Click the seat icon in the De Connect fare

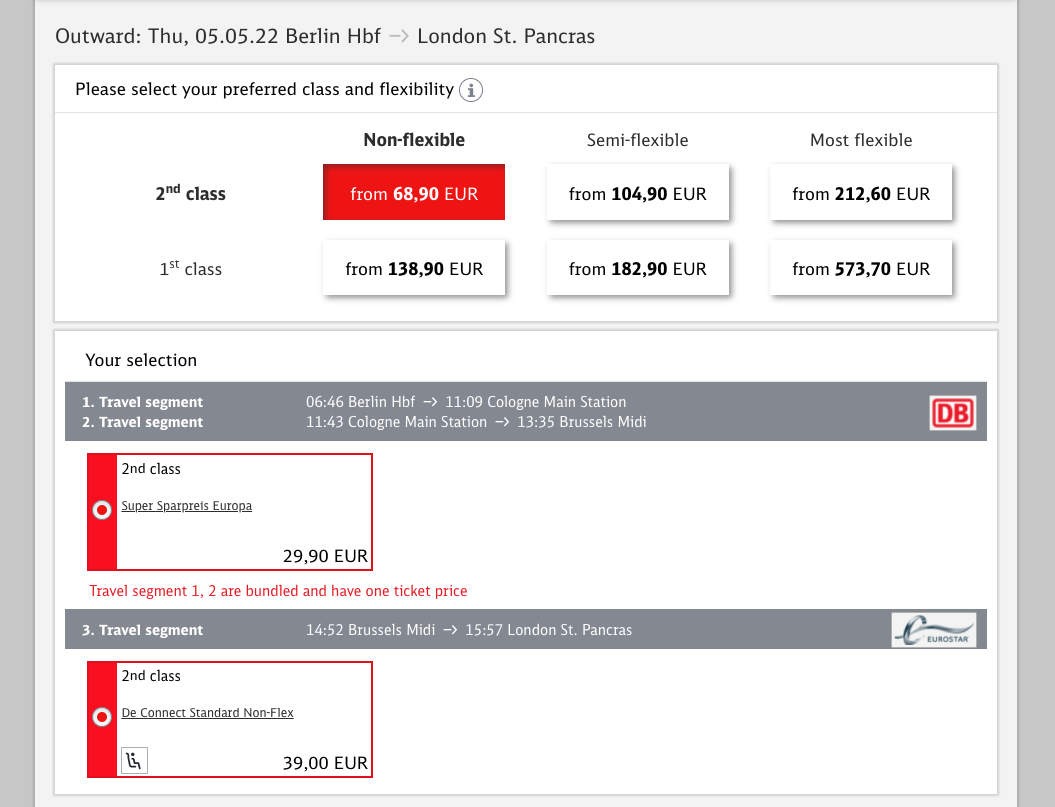click(x=134, y=760)
